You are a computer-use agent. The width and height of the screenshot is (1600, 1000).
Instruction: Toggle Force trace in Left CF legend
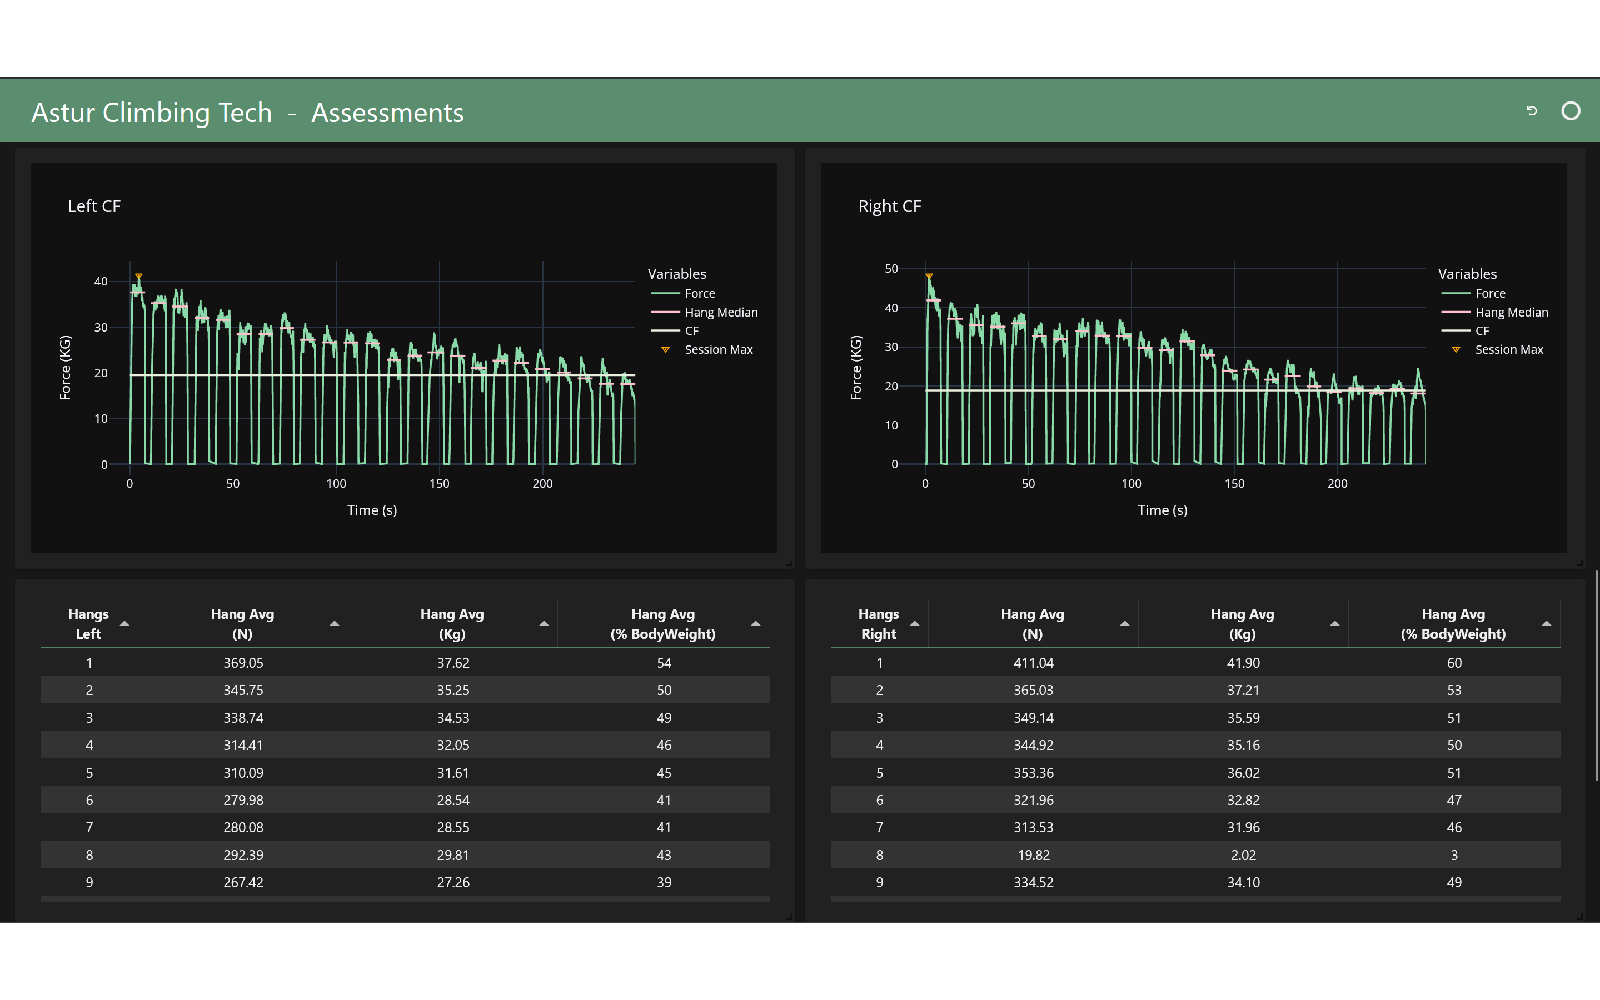click(699, 294)
